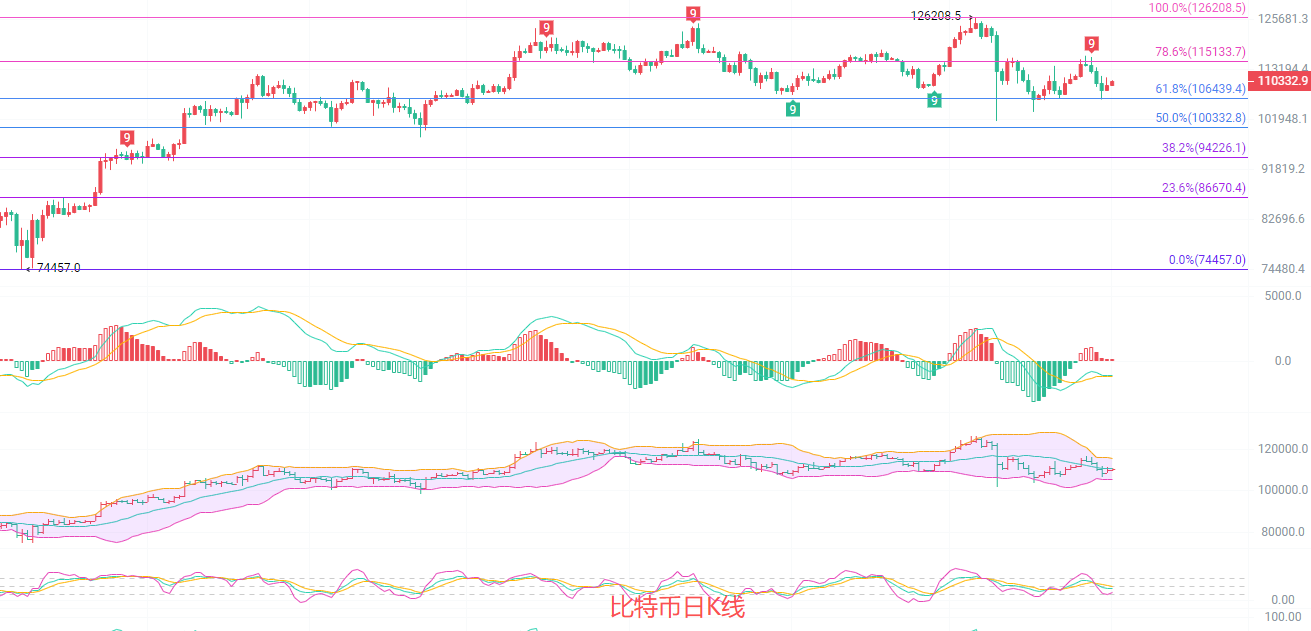Select the 23.6%(86670.4) retracement label
1311x631 pixels.
pyautogui.click(x=1203, y=188)
